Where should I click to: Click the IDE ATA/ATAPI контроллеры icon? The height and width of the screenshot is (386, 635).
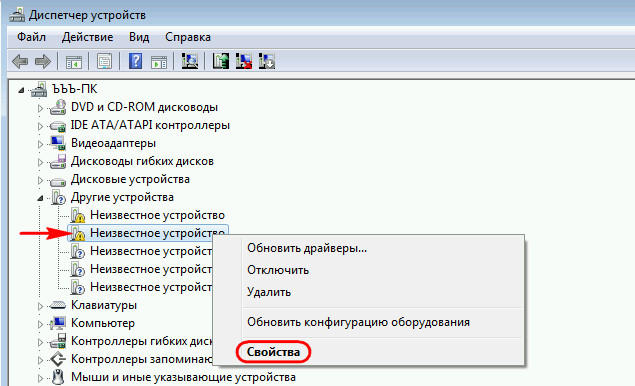[58, 126]
